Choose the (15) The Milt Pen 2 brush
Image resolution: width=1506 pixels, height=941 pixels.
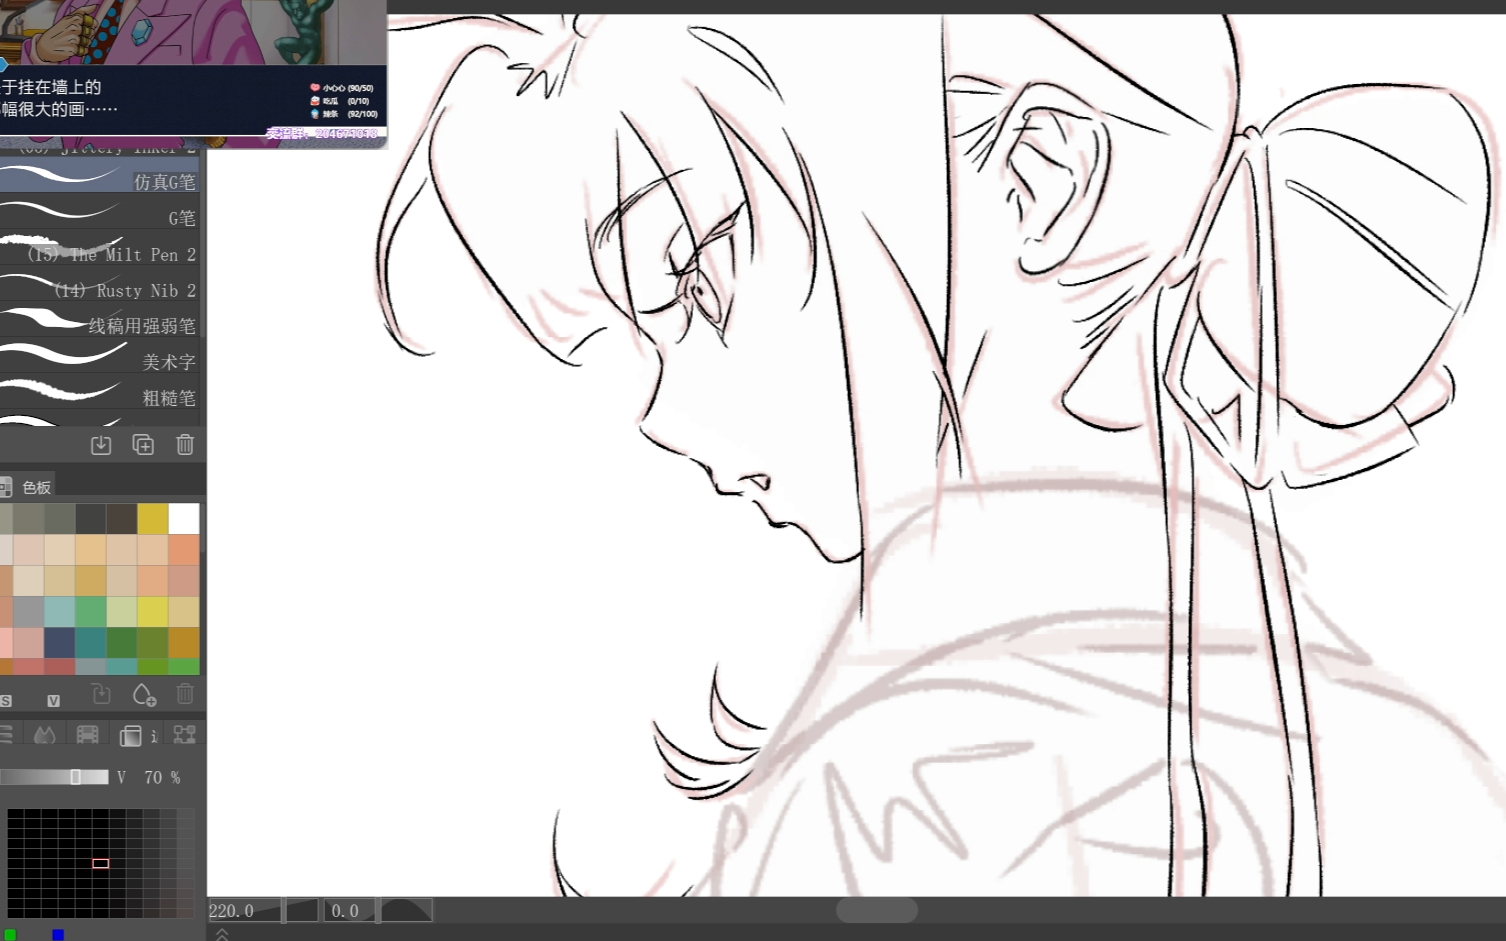100,254
